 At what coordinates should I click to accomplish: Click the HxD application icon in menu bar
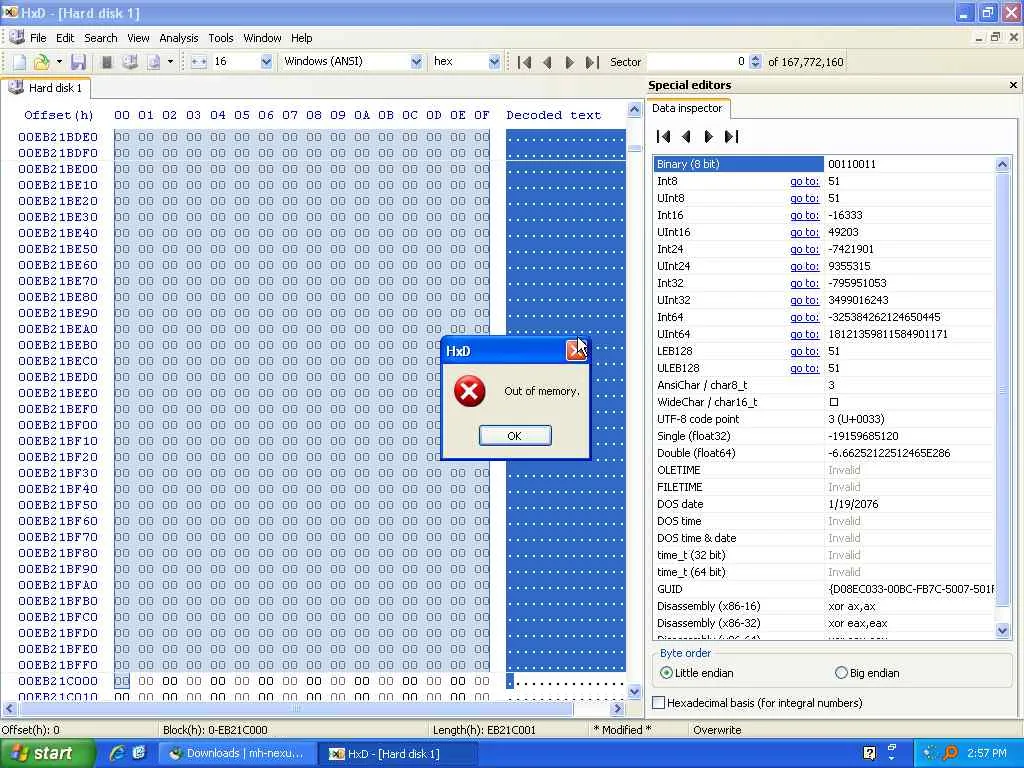(16, 38)
